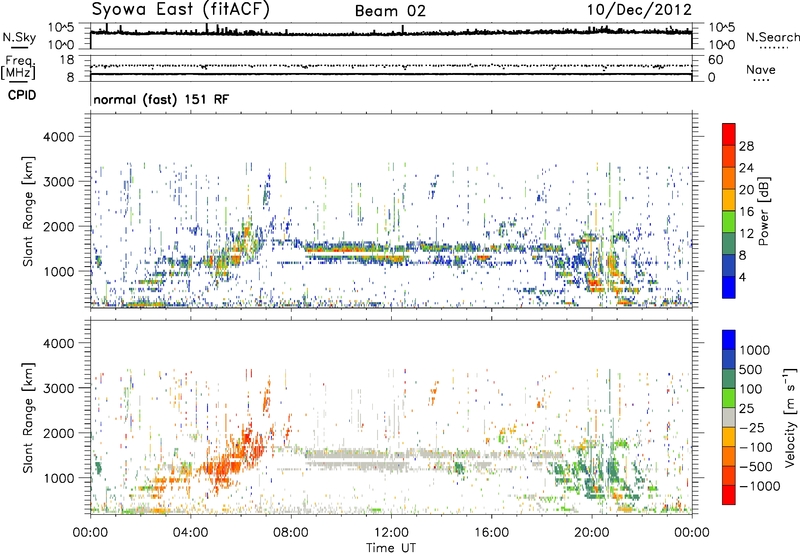This screenshot has width=800, height=554.
Task: Select the '-100' label on the Velocity colorbar
Action: tap(755, 447)
